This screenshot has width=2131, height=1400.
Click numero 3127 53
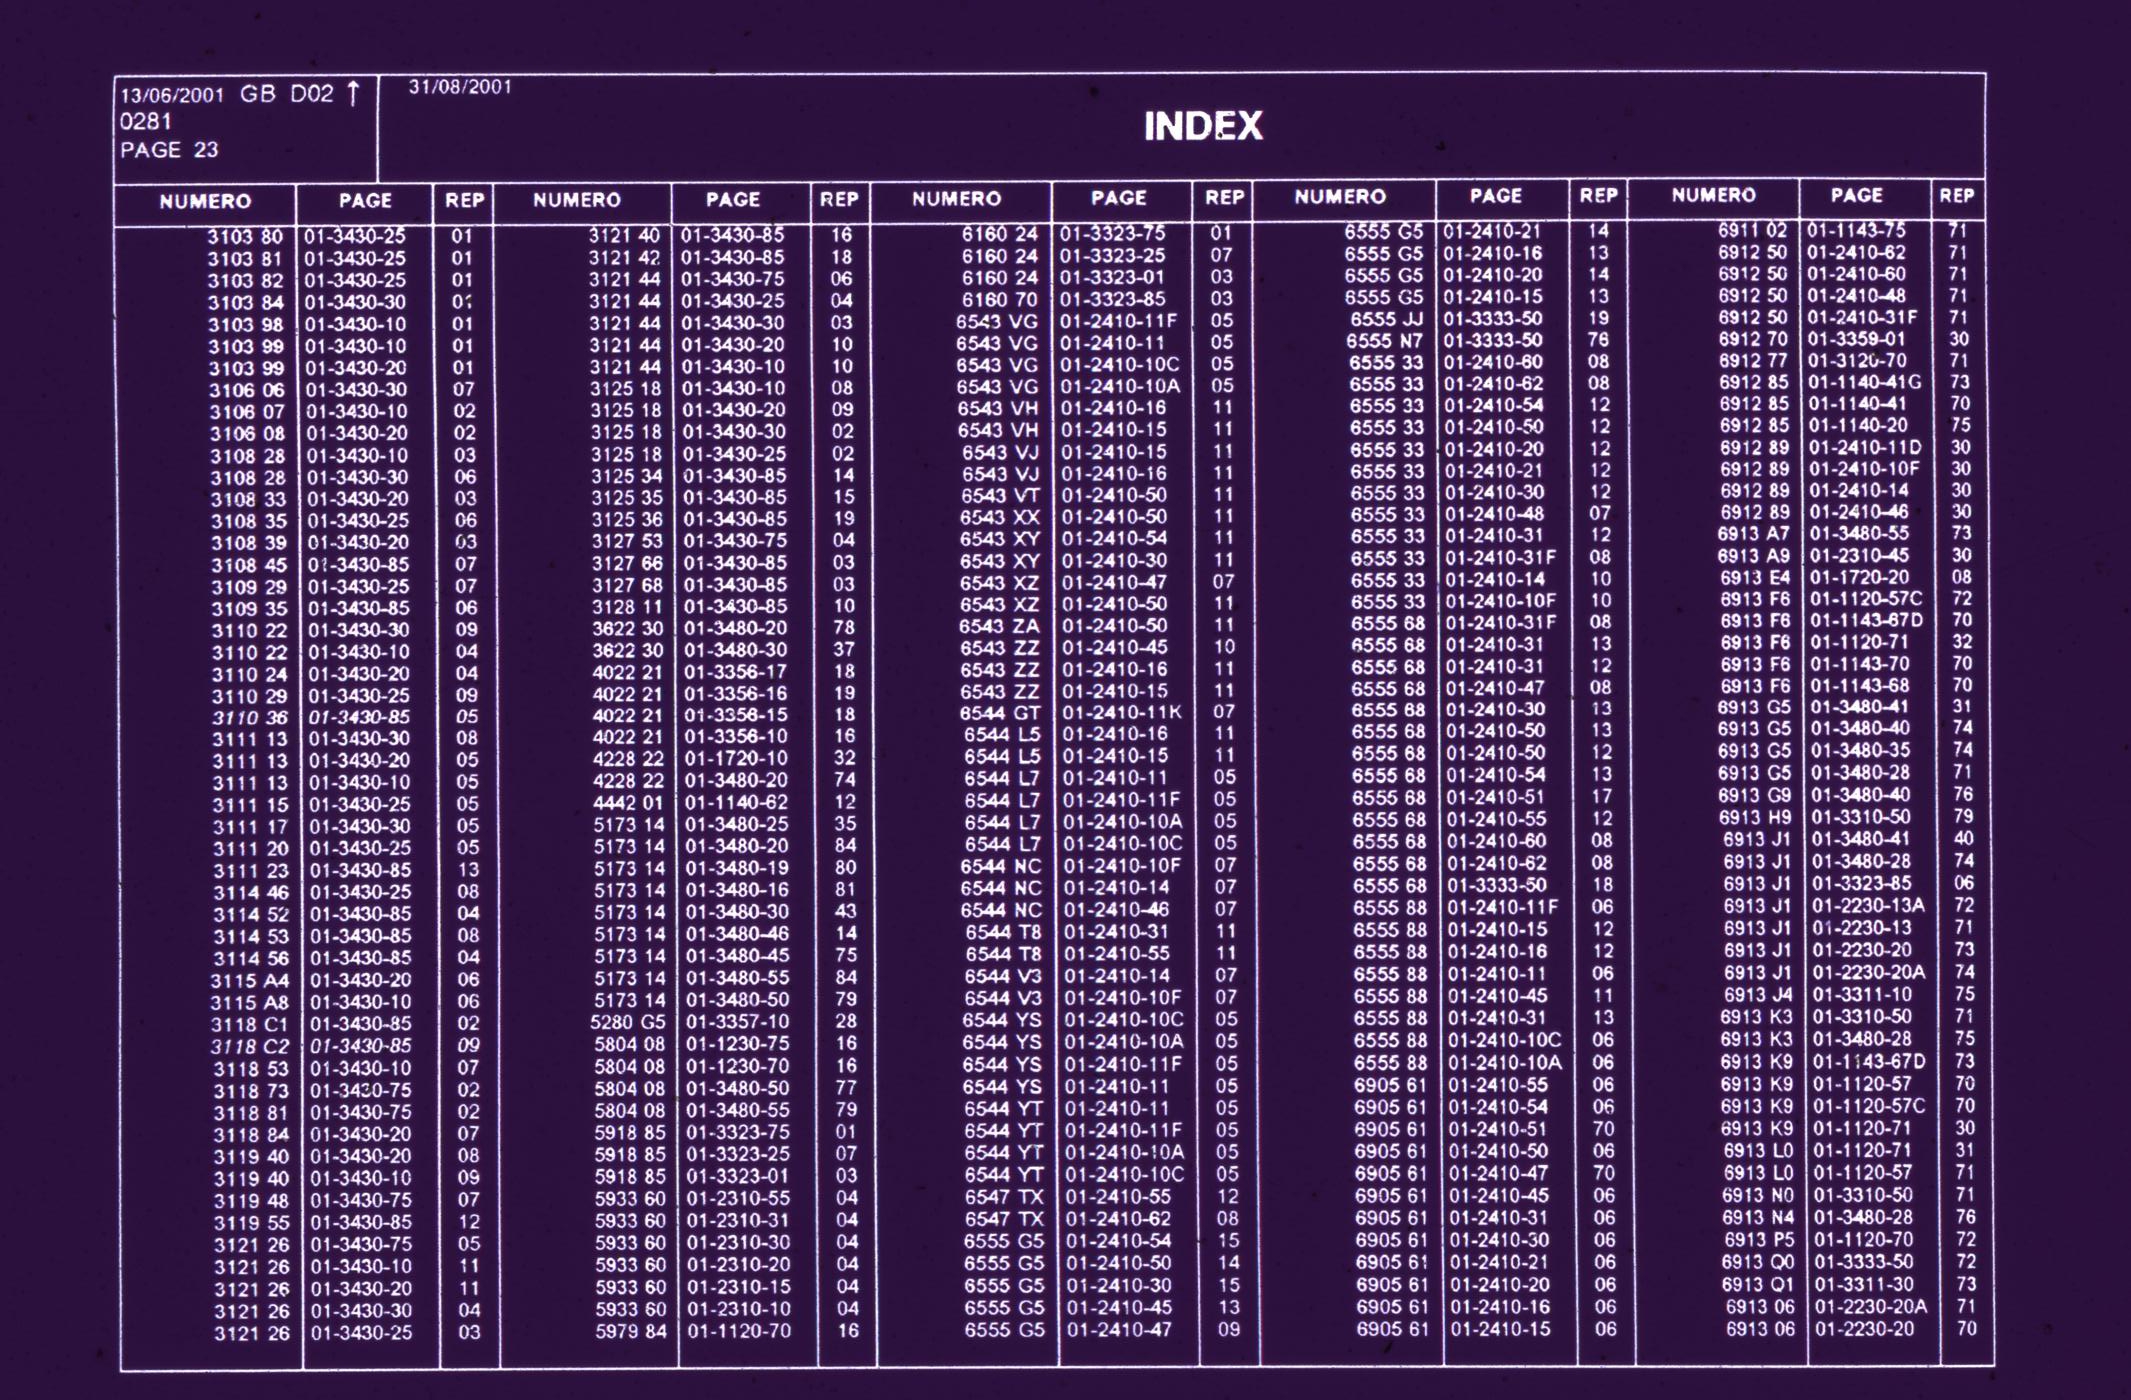[x=627, y=541]
